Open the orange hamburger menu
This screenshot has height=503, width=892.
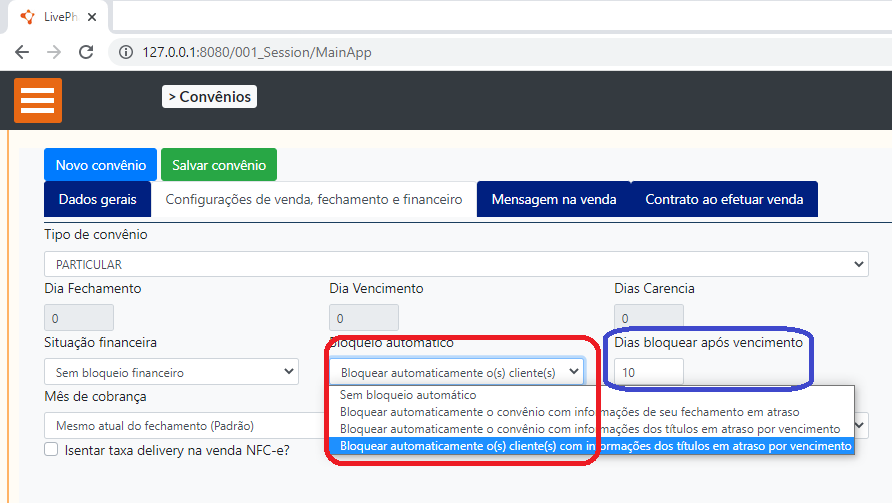pos(38,101)
